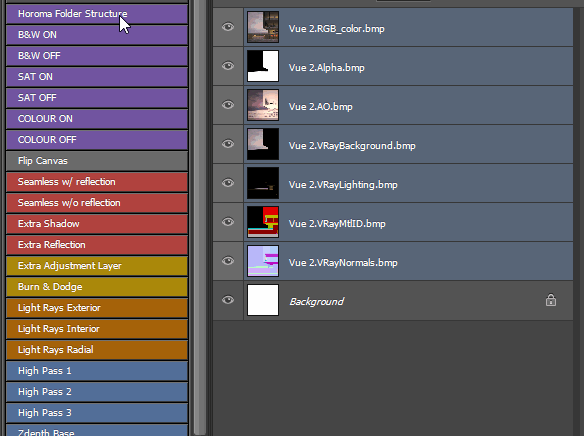Click the 'Vue 2.Alpha.bmp' layer name
This screenshot has width=584, height=436.
click(326, 67)
